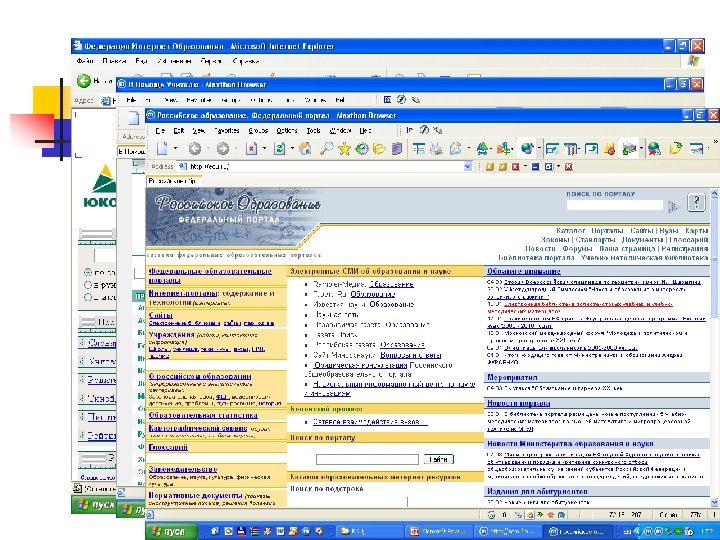Viewport: 720px width, 540px height.
Task: Open the Сайты link in left column
Action: click(x=161, y=315)
